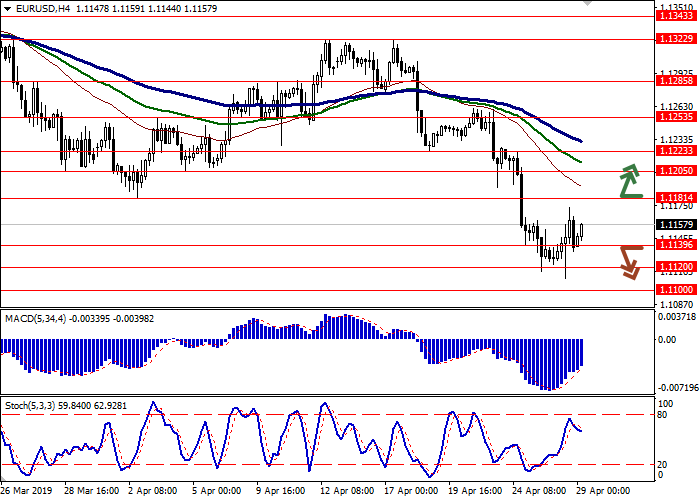Select the 1.13433 red price level label

point(676,16)
